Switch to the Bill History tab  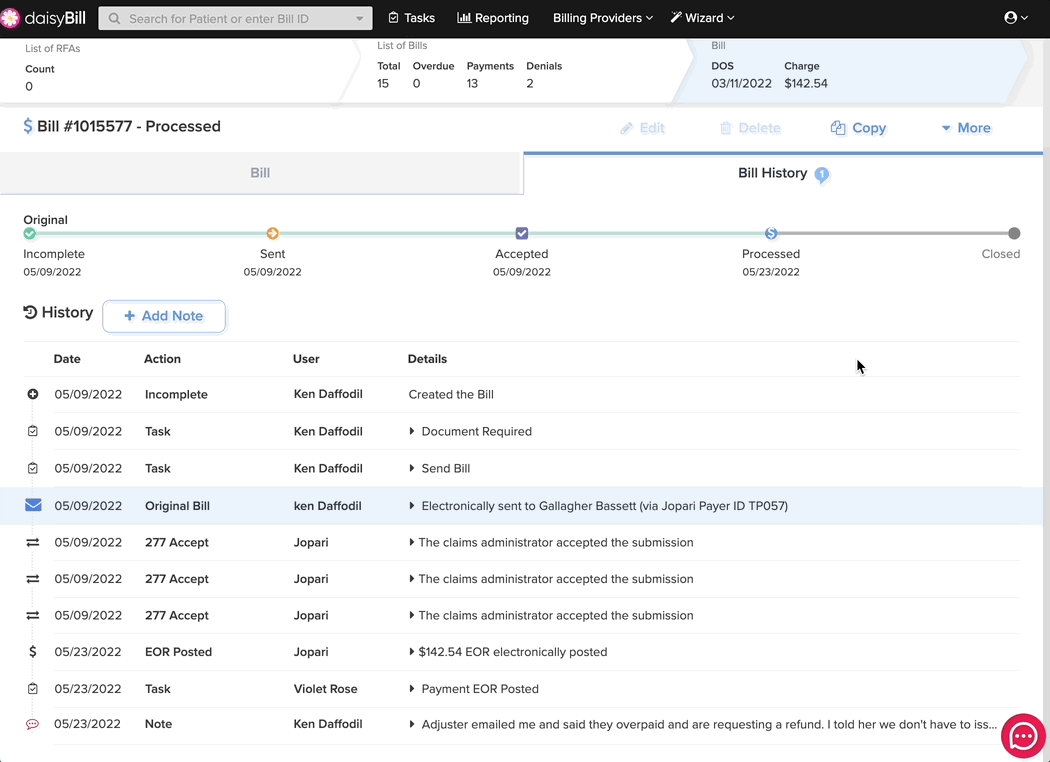tap(783, 173)
